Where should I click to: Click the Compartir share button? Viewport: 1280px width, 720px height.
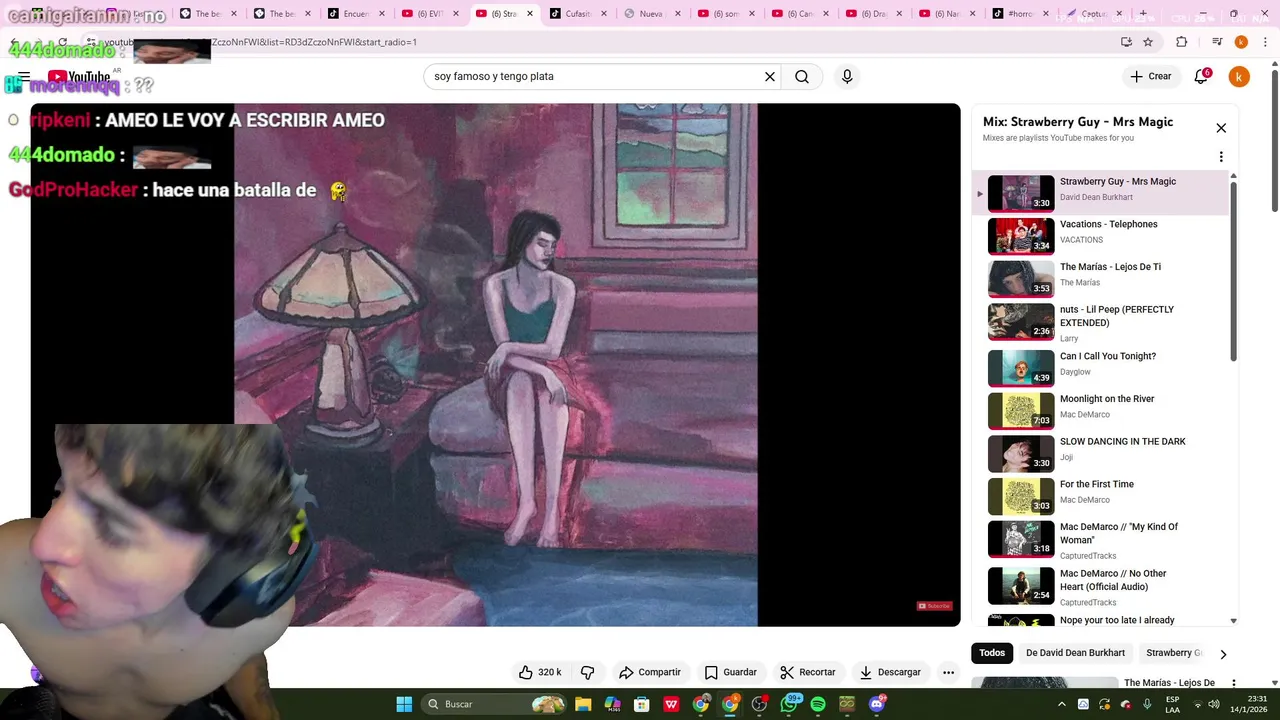(x=650, y=672)
